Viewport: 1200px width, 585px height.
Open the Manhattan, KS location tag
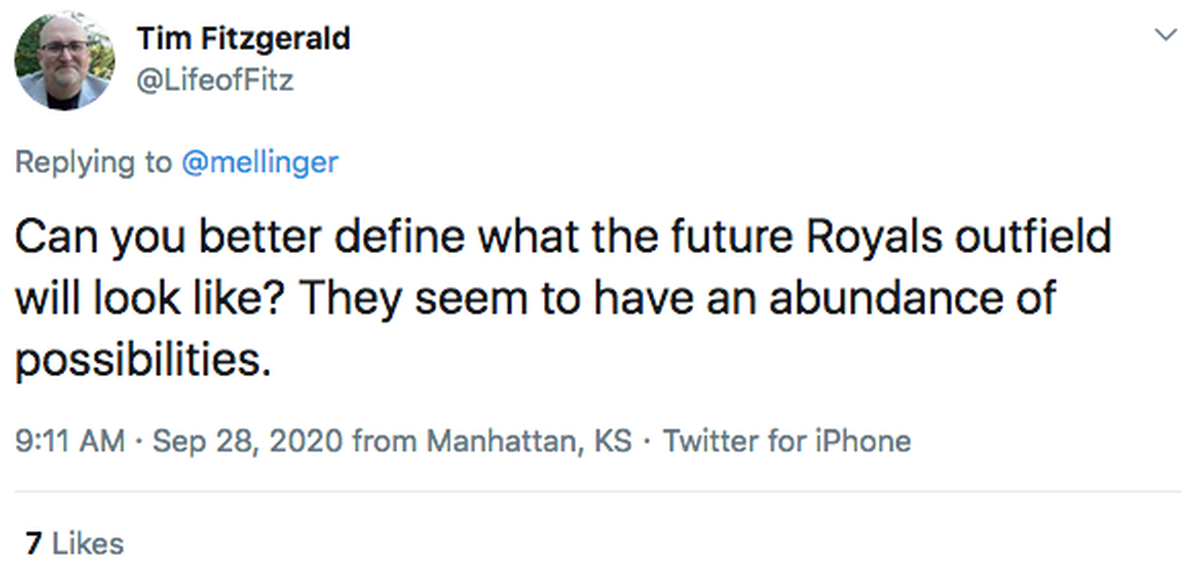point(530,440)
